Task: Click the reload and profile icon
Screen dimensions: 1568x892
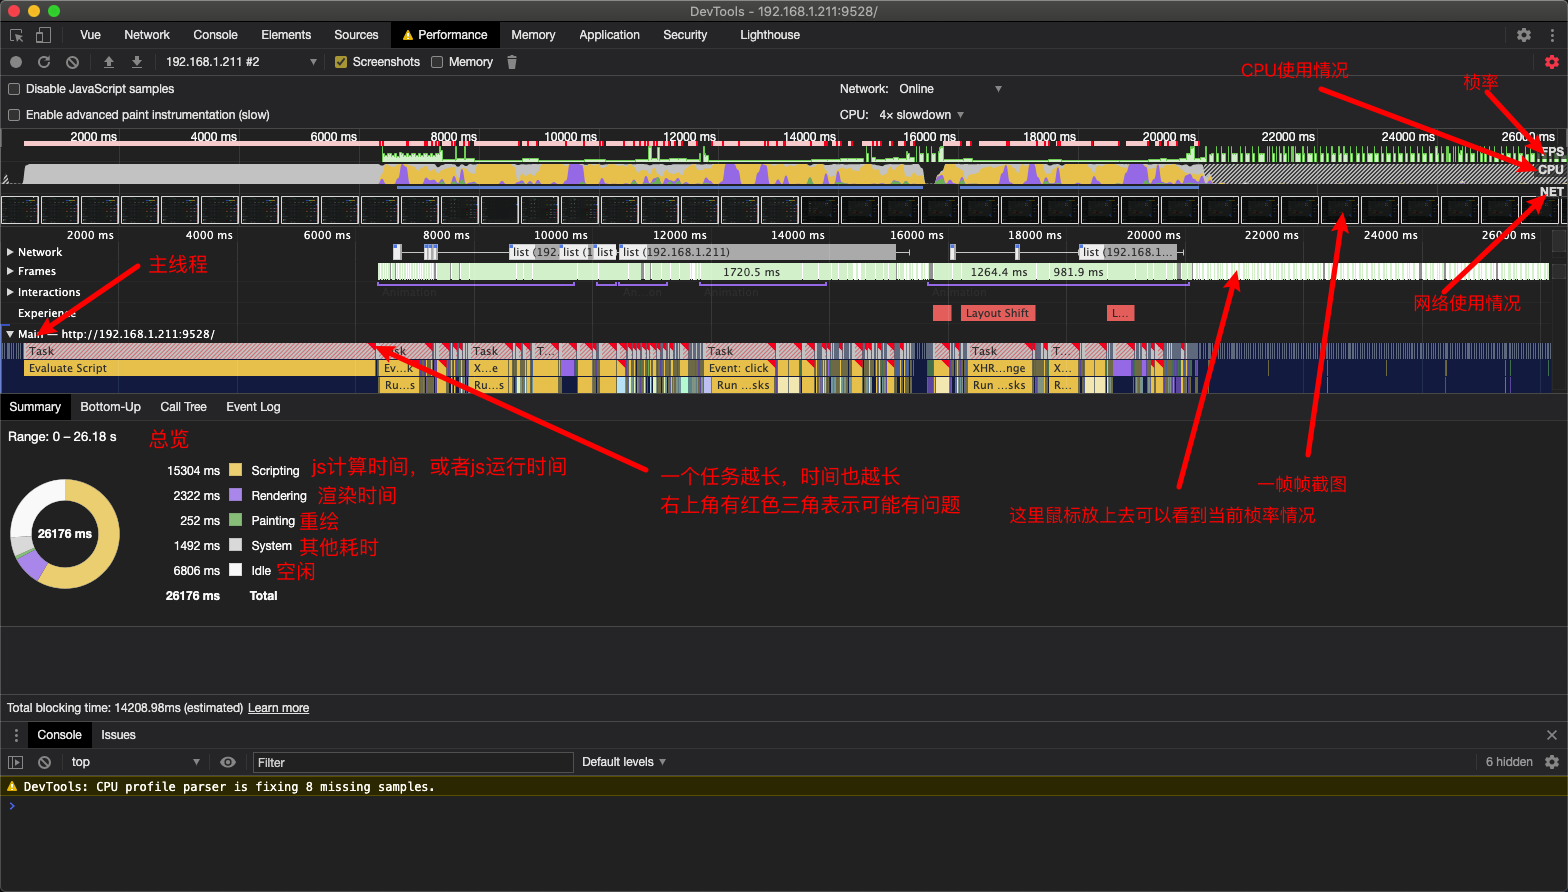Action: point(44,62)
